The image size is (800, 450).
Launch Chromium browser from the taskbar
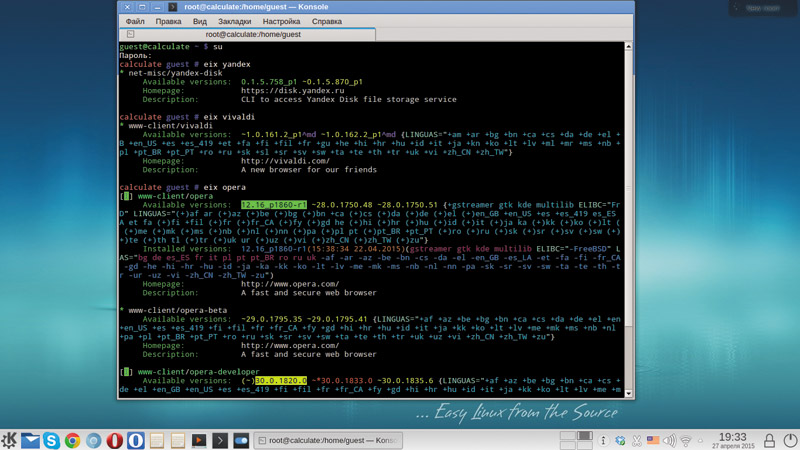coord(93,440)
